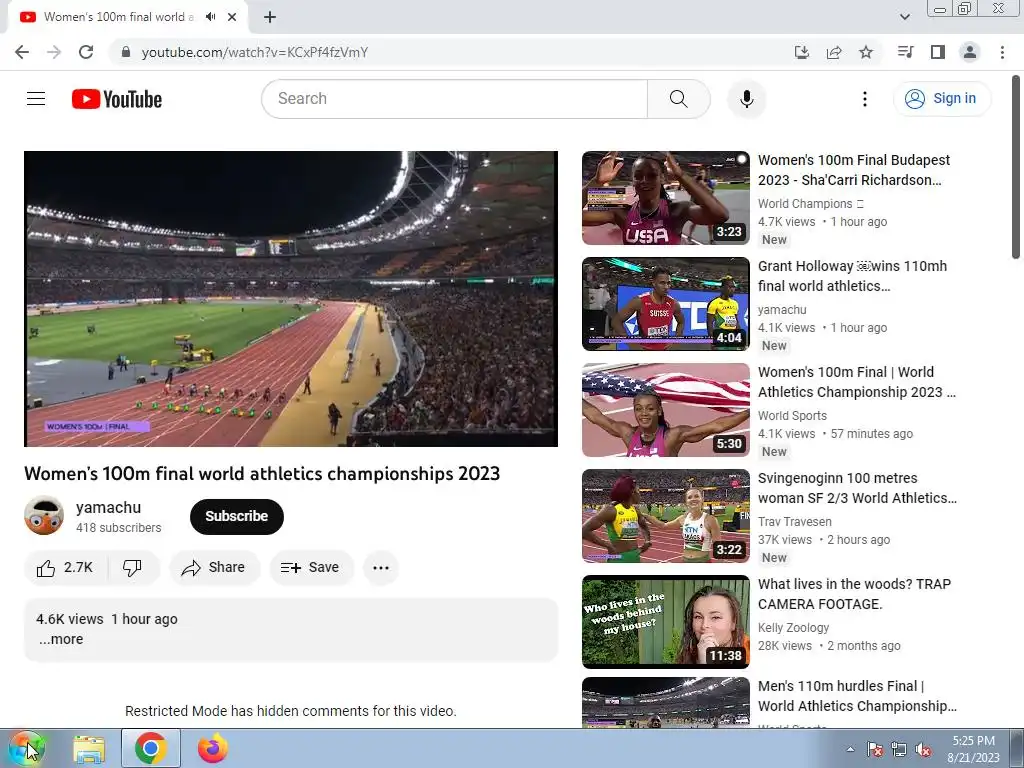This screenshot has height=768, width=1024.
Task: Open the Windows Start button
Action: [26, 748]
